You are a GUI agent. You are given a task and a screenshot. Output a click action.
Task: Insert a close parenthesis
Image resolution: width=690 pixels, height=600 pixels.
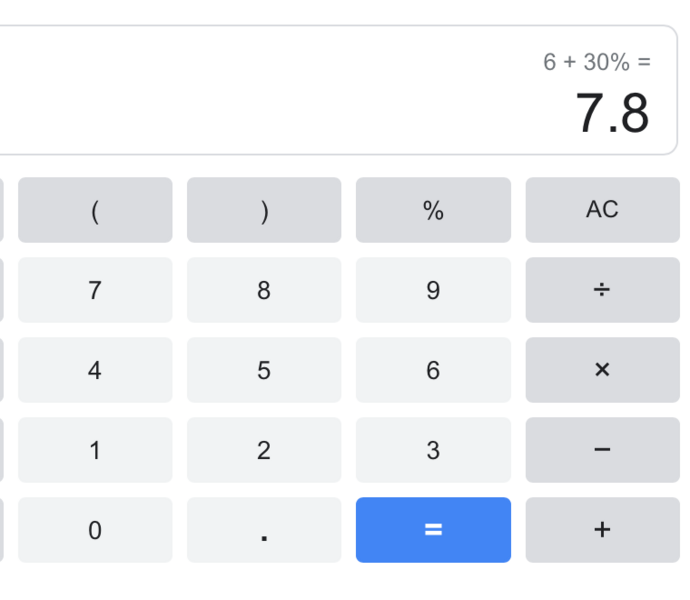pos(264,210)
